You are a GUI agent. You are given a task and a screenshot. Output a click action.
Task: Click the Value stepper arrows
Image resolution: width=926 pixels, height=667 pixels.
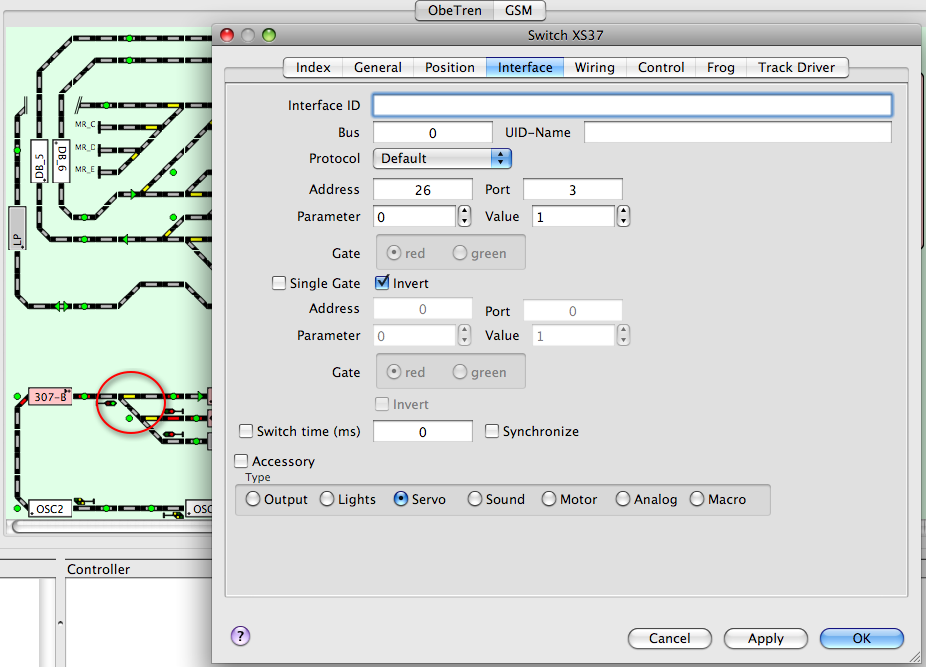tap(624, 217)
